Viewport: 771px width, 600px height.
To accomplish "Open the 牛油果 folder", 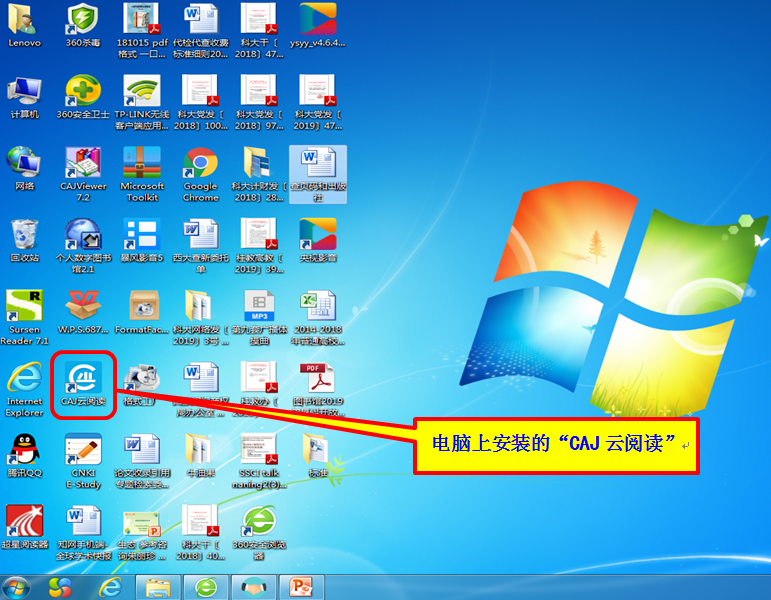I will coord(201,456).
